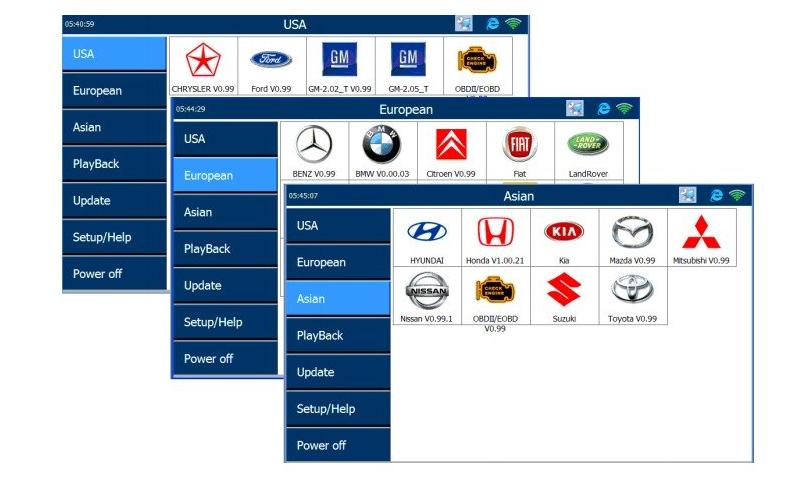Open Nissan V0.99.1 in Asian window

point(427,296)
